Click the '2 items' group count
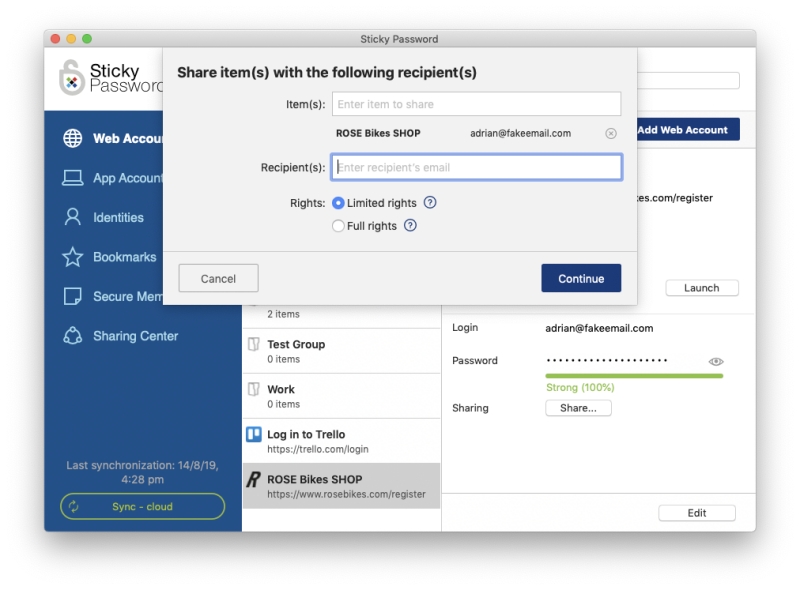 tap(283, 314)
